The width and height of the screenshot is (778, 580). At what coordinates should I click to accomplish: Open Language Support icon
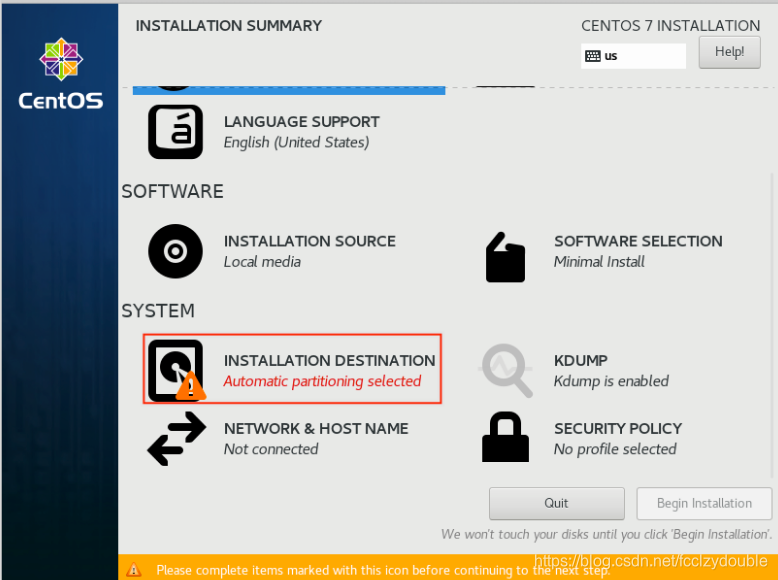point(175,131)
